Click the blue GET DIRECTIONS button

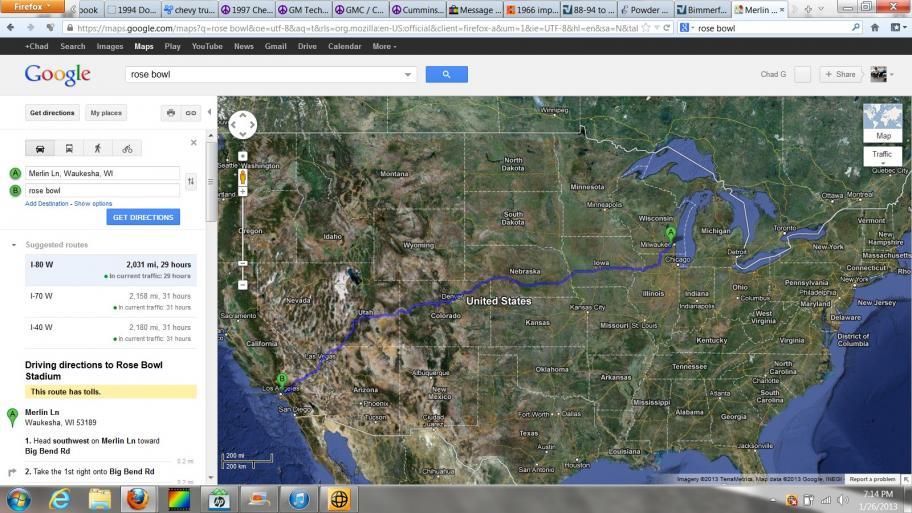click(x=143, y=217)
